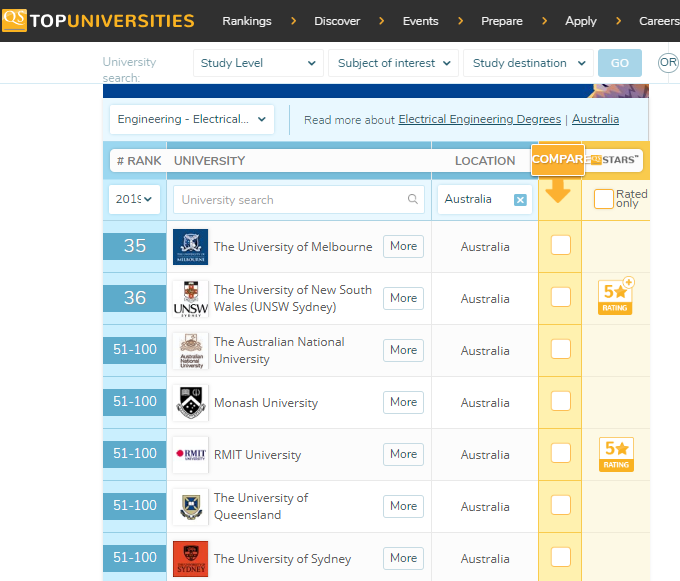The image size is (680, 581).
Task: Open the Subject of interest dropdown
Action: (x=393, y=63)
